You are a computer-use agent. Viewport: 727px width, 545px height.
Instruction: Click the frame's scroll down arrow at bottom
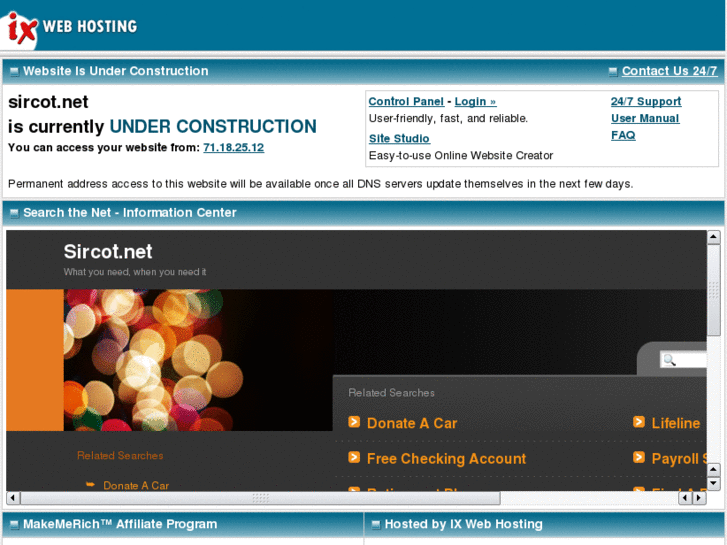click(x=714, y=484)
